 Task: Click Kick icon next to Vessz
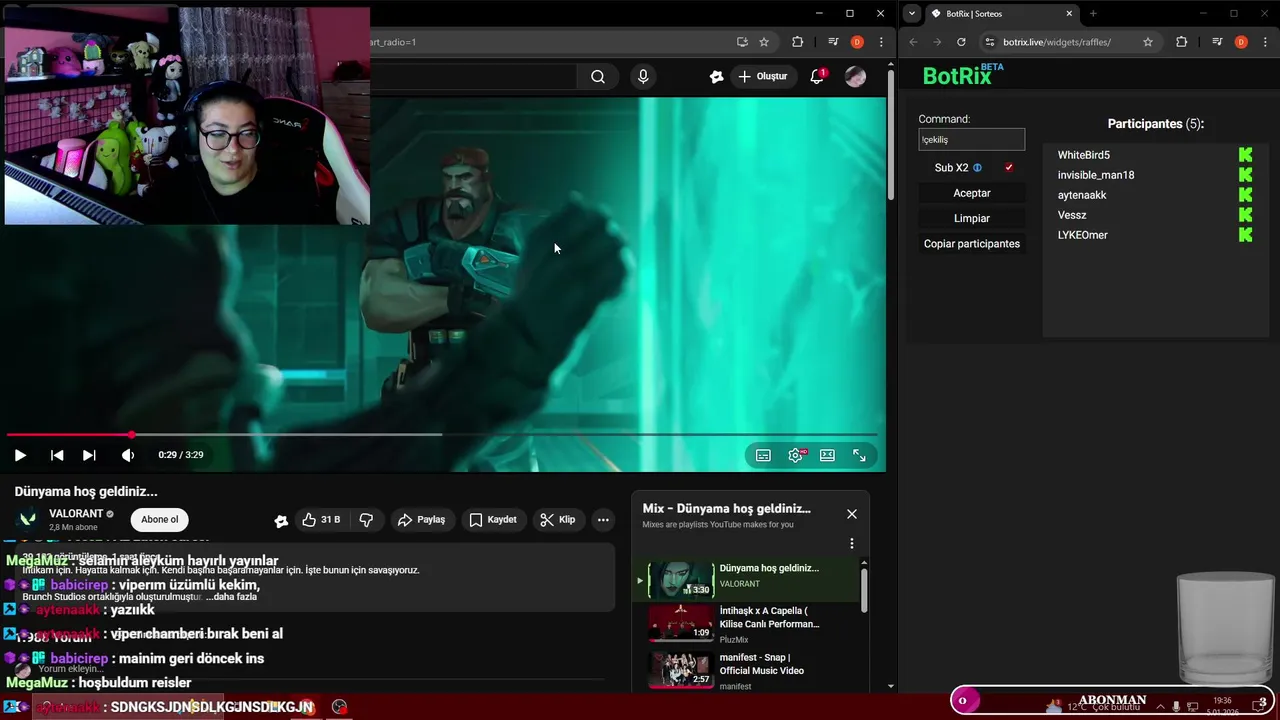point(1246,215)
